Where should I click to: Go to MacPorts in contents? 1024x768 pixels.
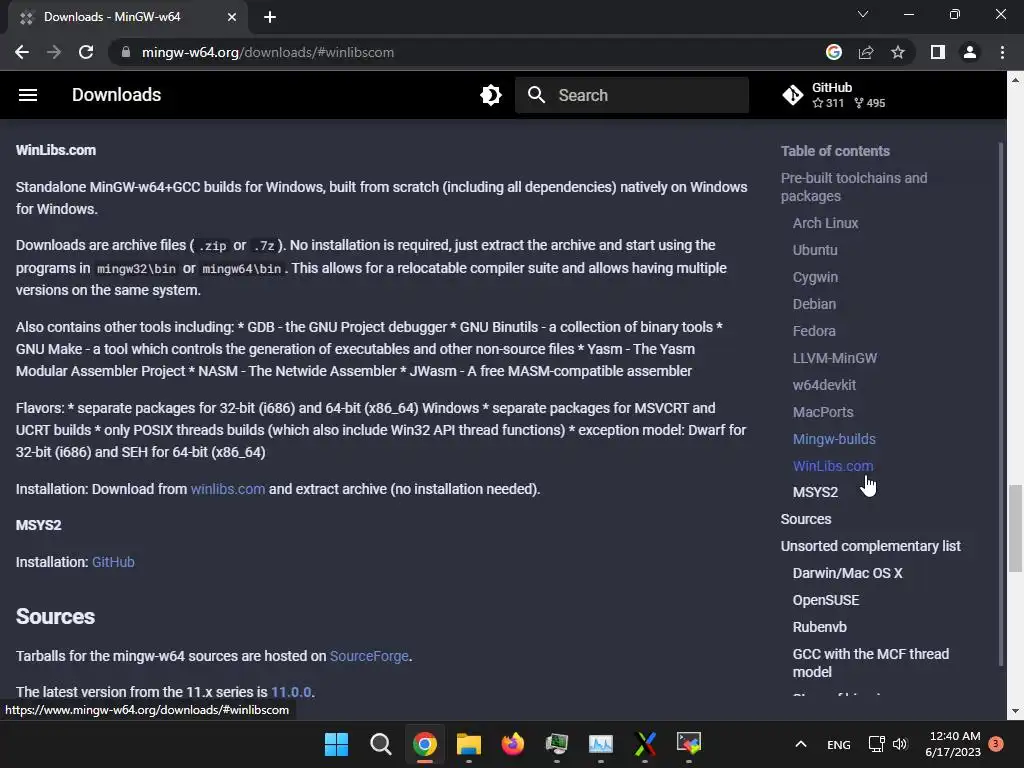coord(823,412)
